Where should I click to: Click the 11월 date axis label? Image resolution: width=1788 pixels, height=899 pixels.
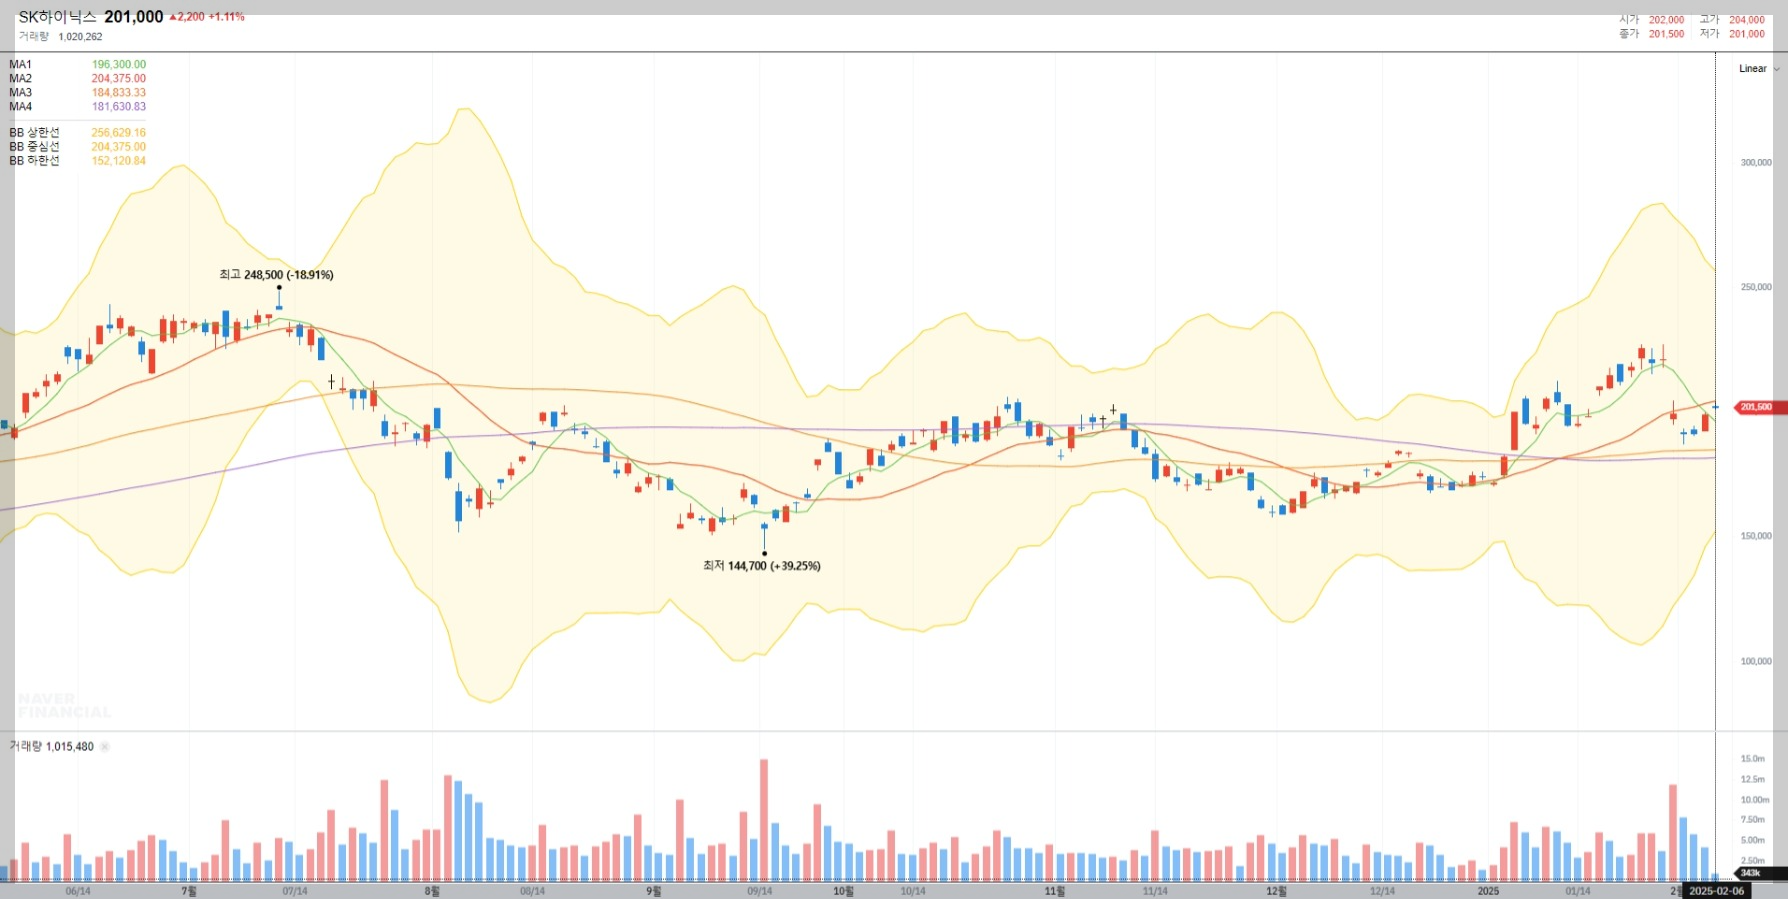pos(1055,891)
